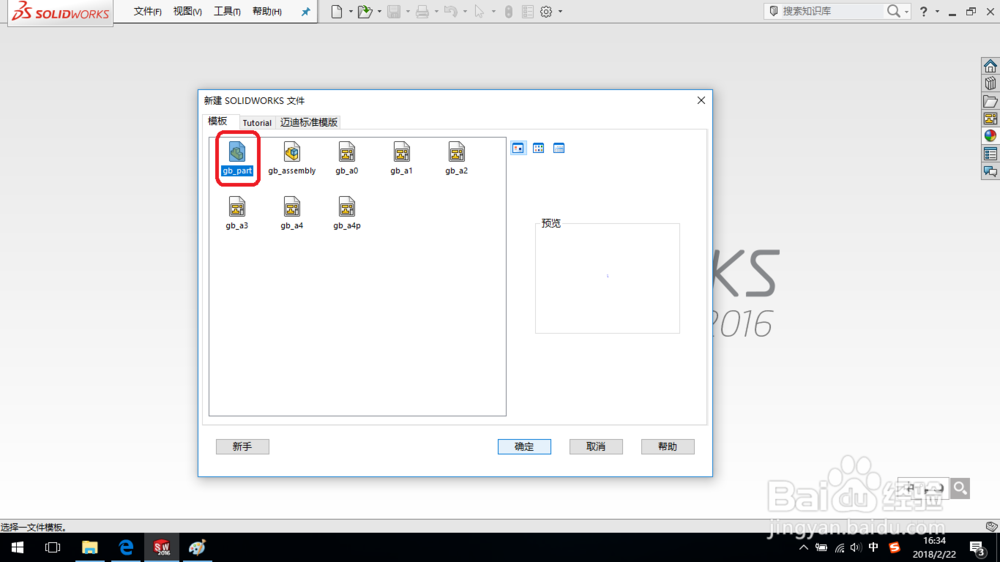Switch to list view of templates
The image size is (1000, 562).
(538, 148)
